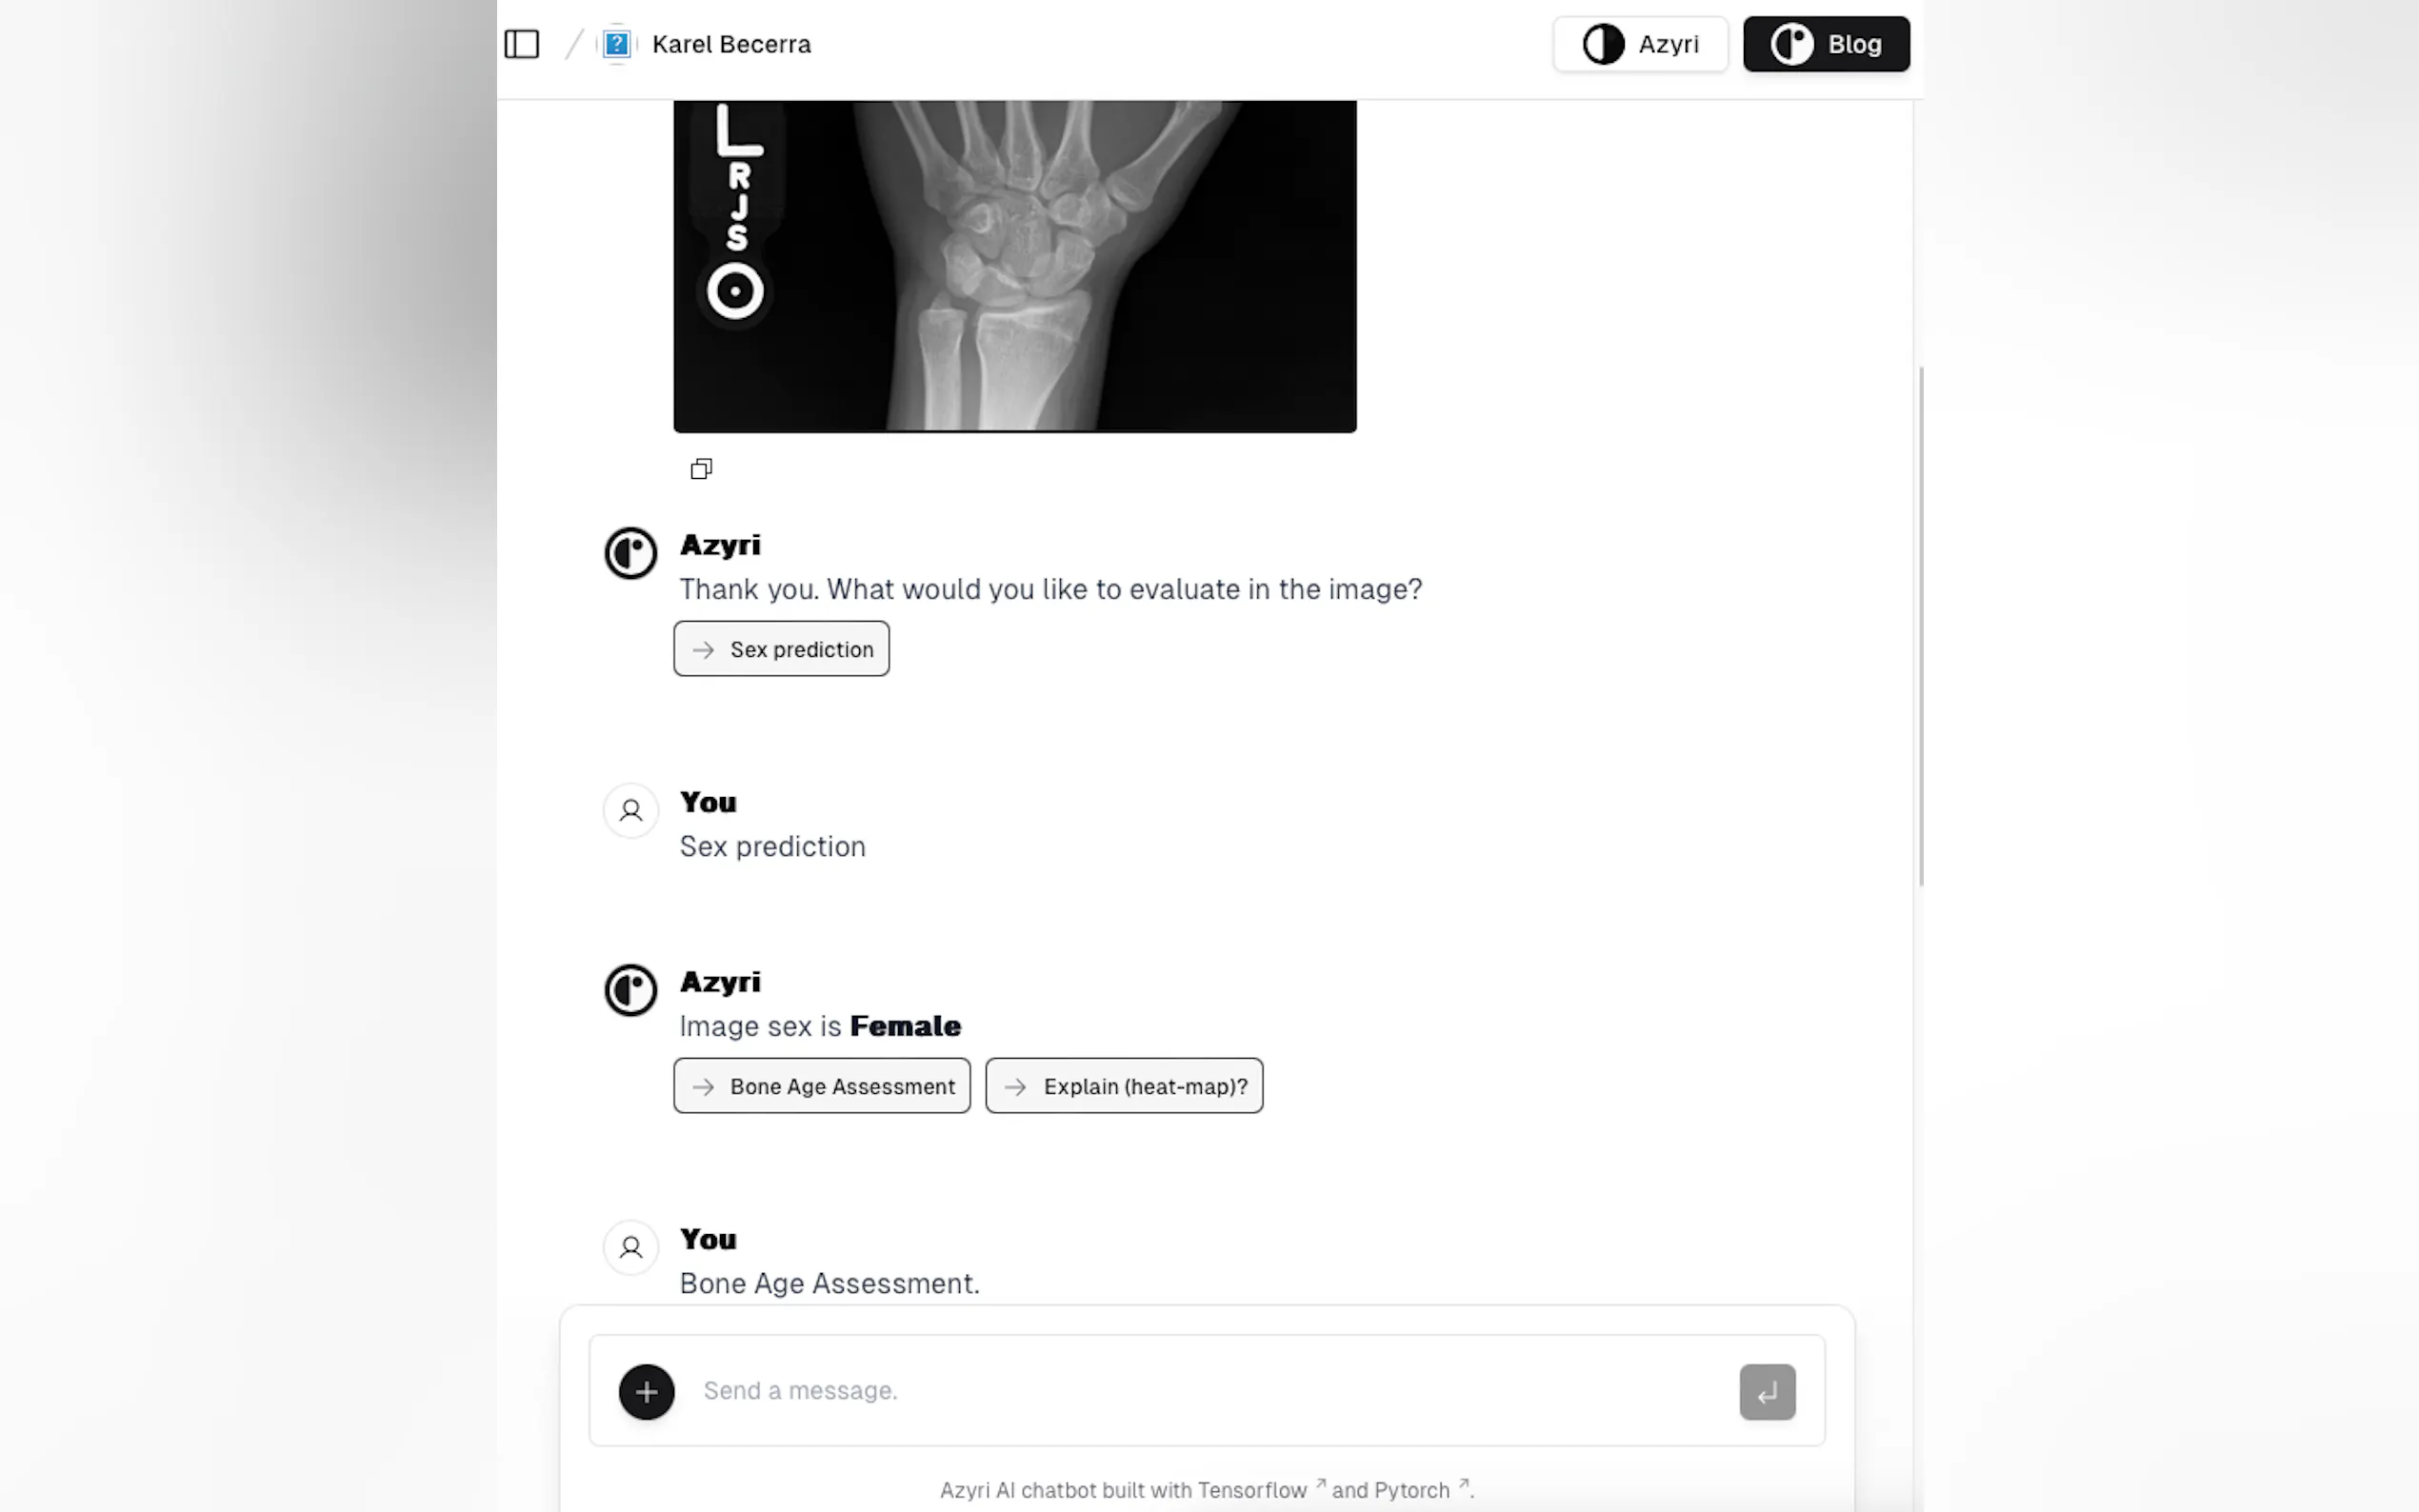
Task: Open the hand X-ray image
Action: tap(1014, 265)
